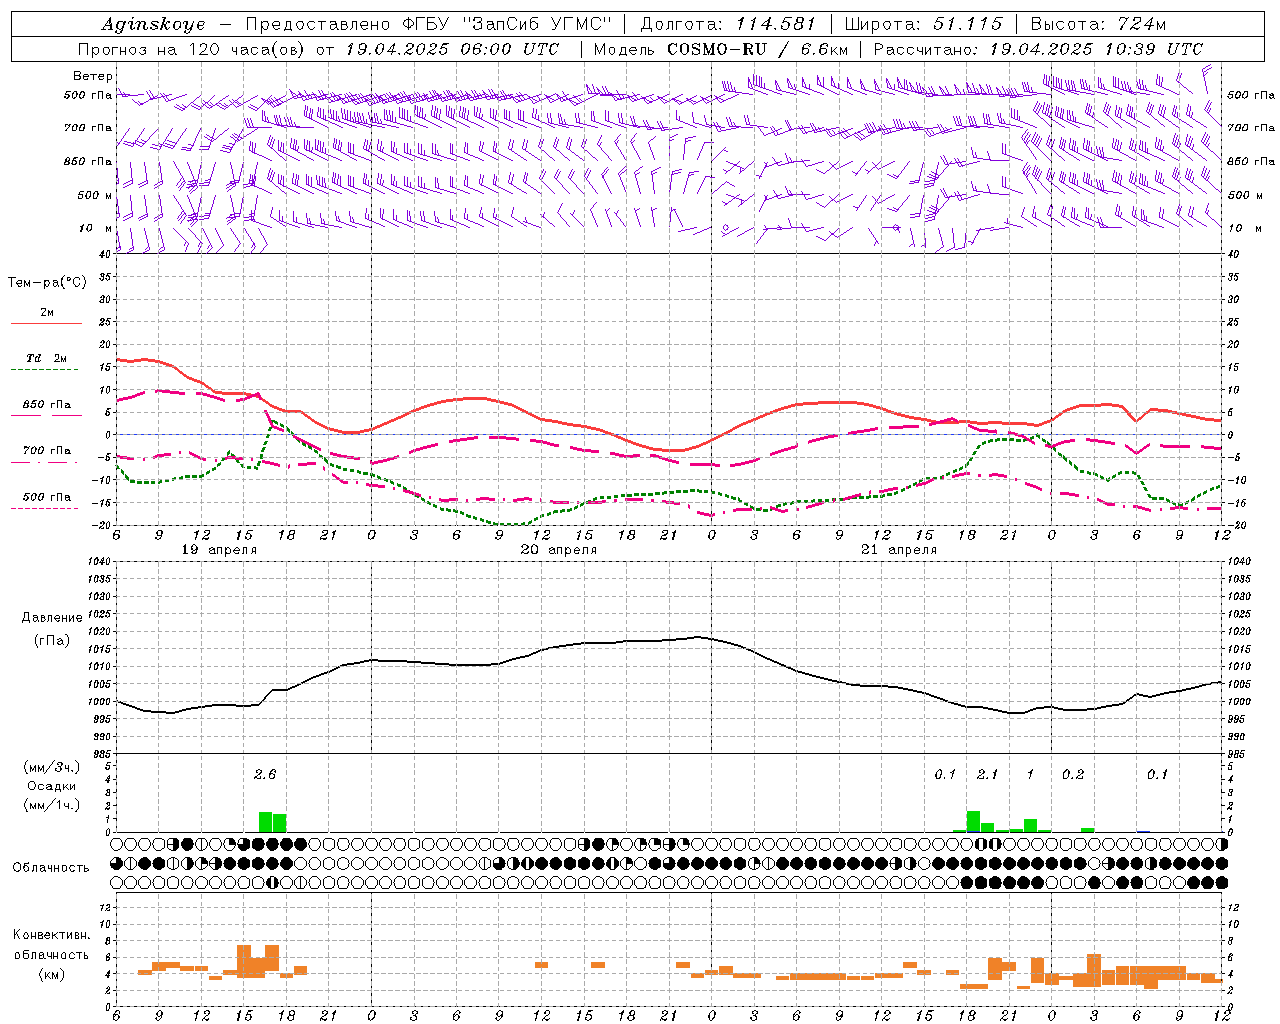Select the Высота: 724м header entry

(x=1098, y=24)
